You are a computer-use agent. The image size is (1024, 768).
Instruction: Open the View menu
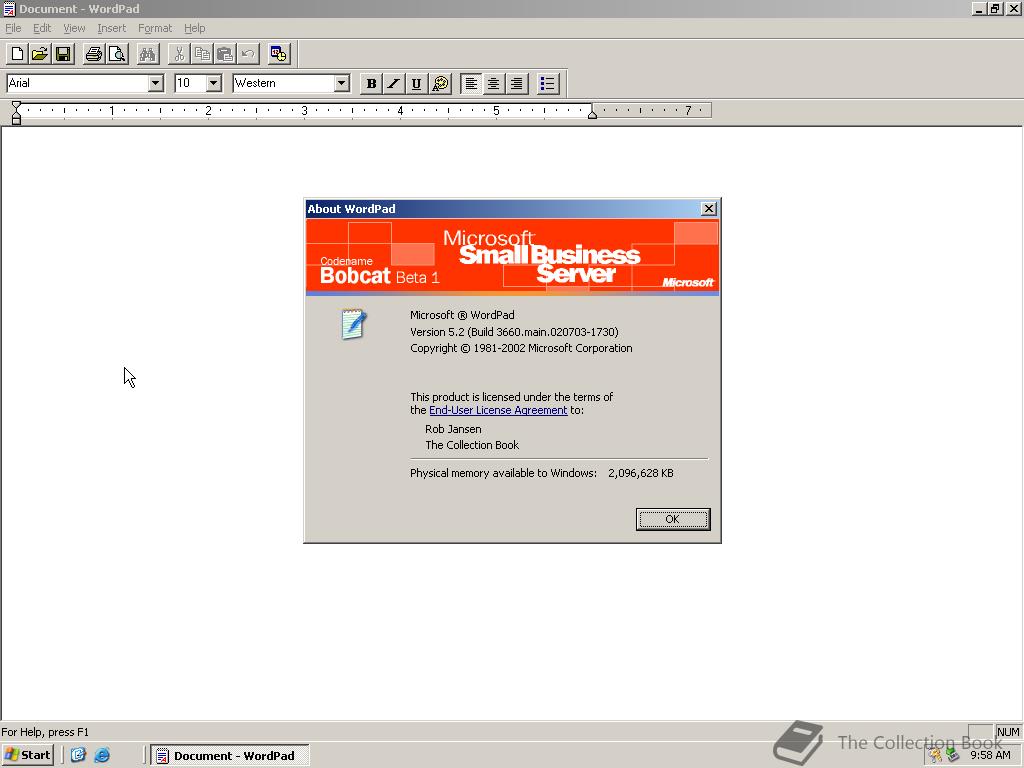[x=74, y=28]
